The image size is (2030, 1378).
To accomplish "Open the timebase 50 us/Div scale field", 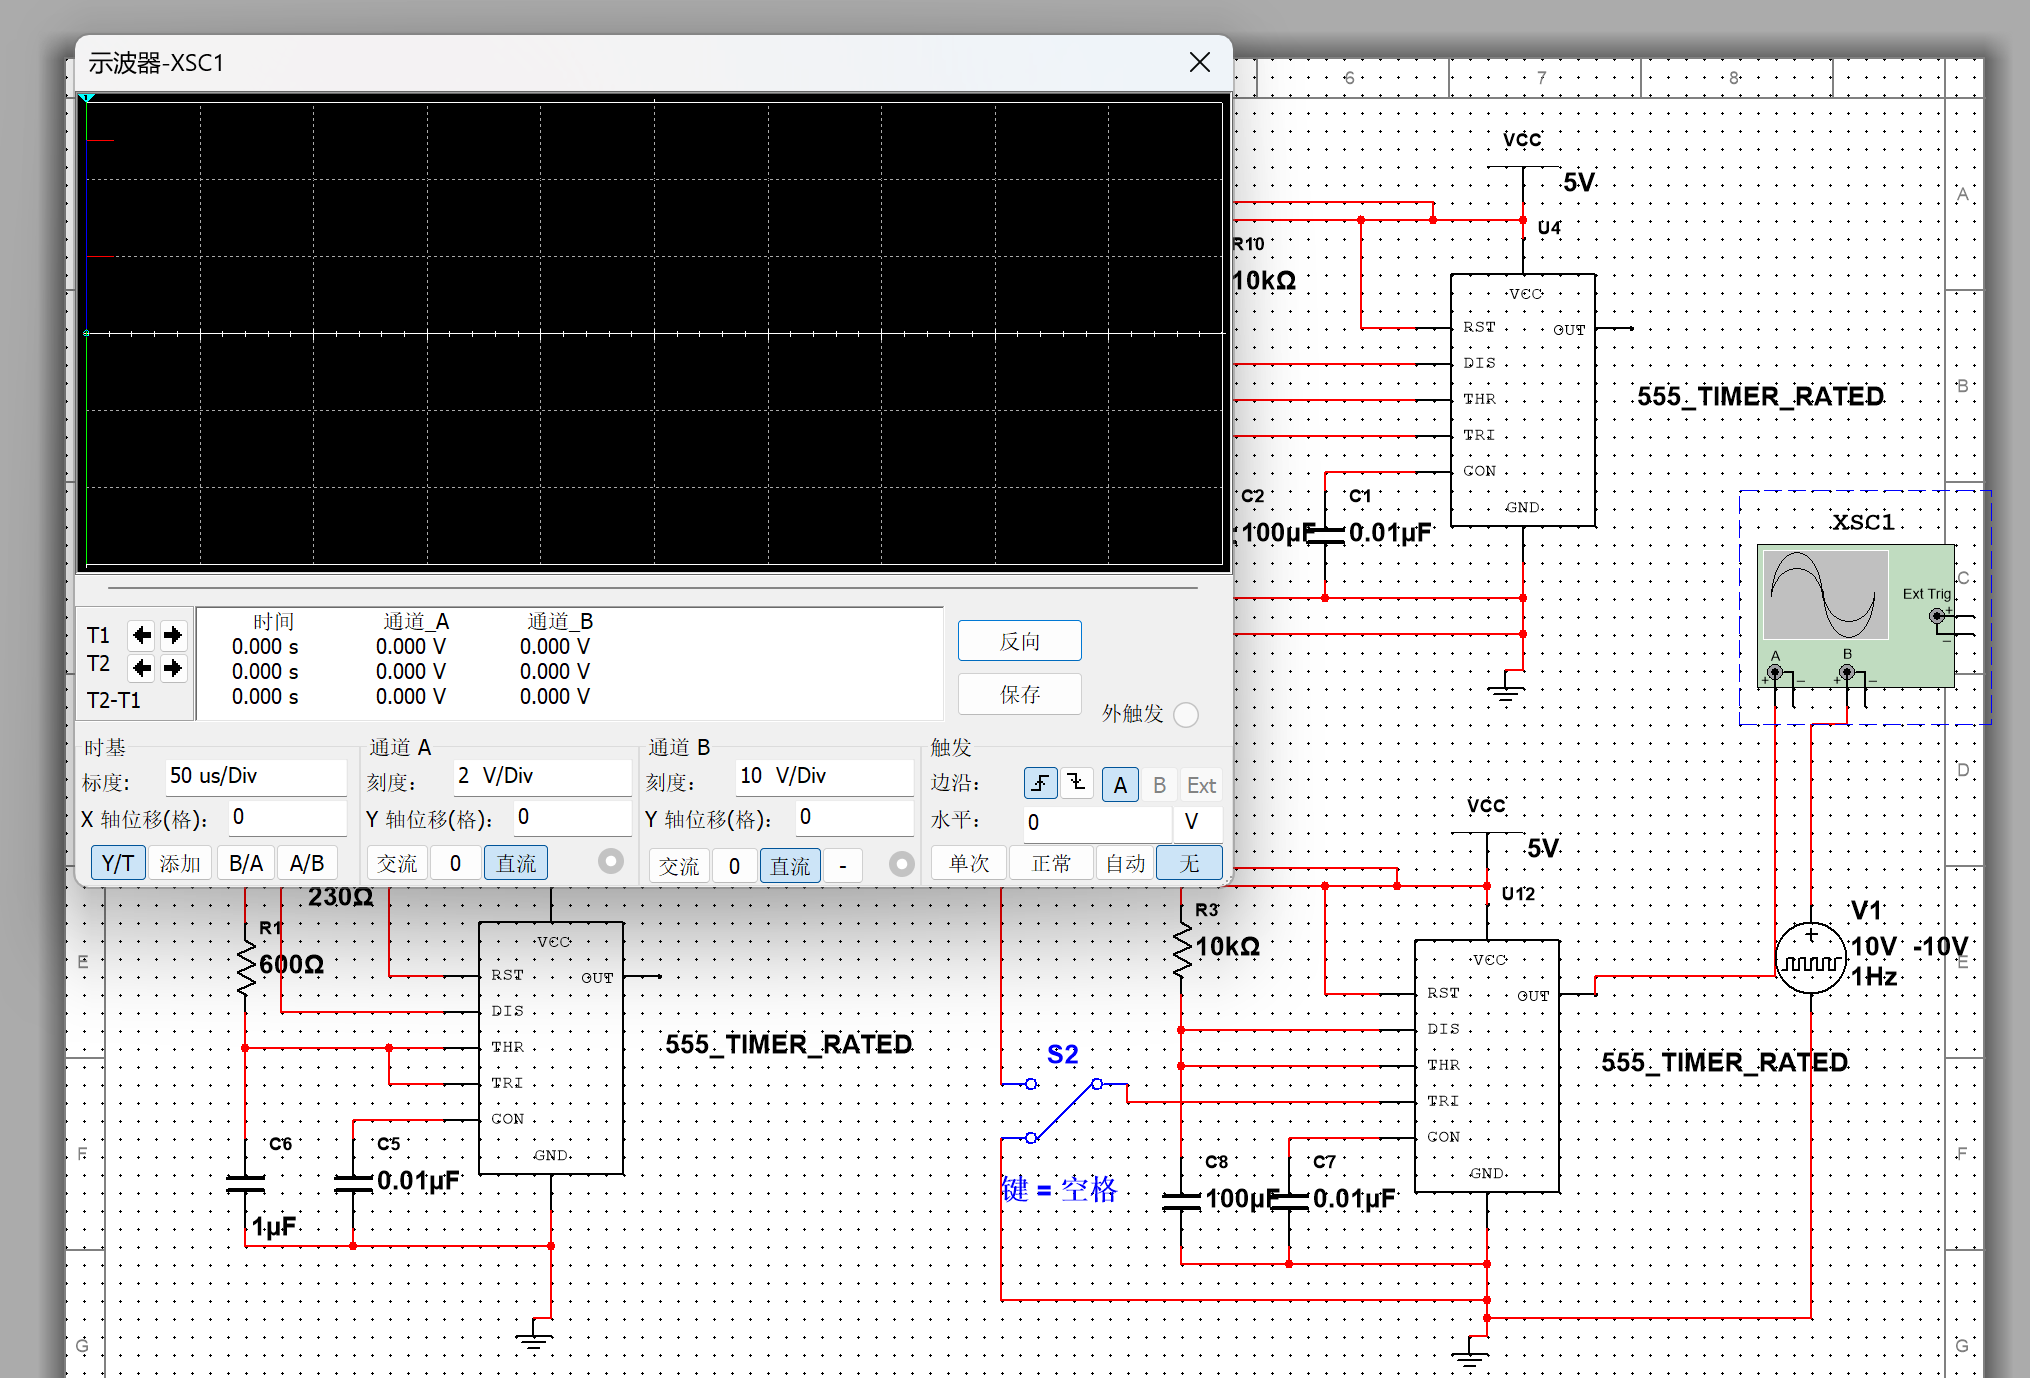I will point(255,776).
